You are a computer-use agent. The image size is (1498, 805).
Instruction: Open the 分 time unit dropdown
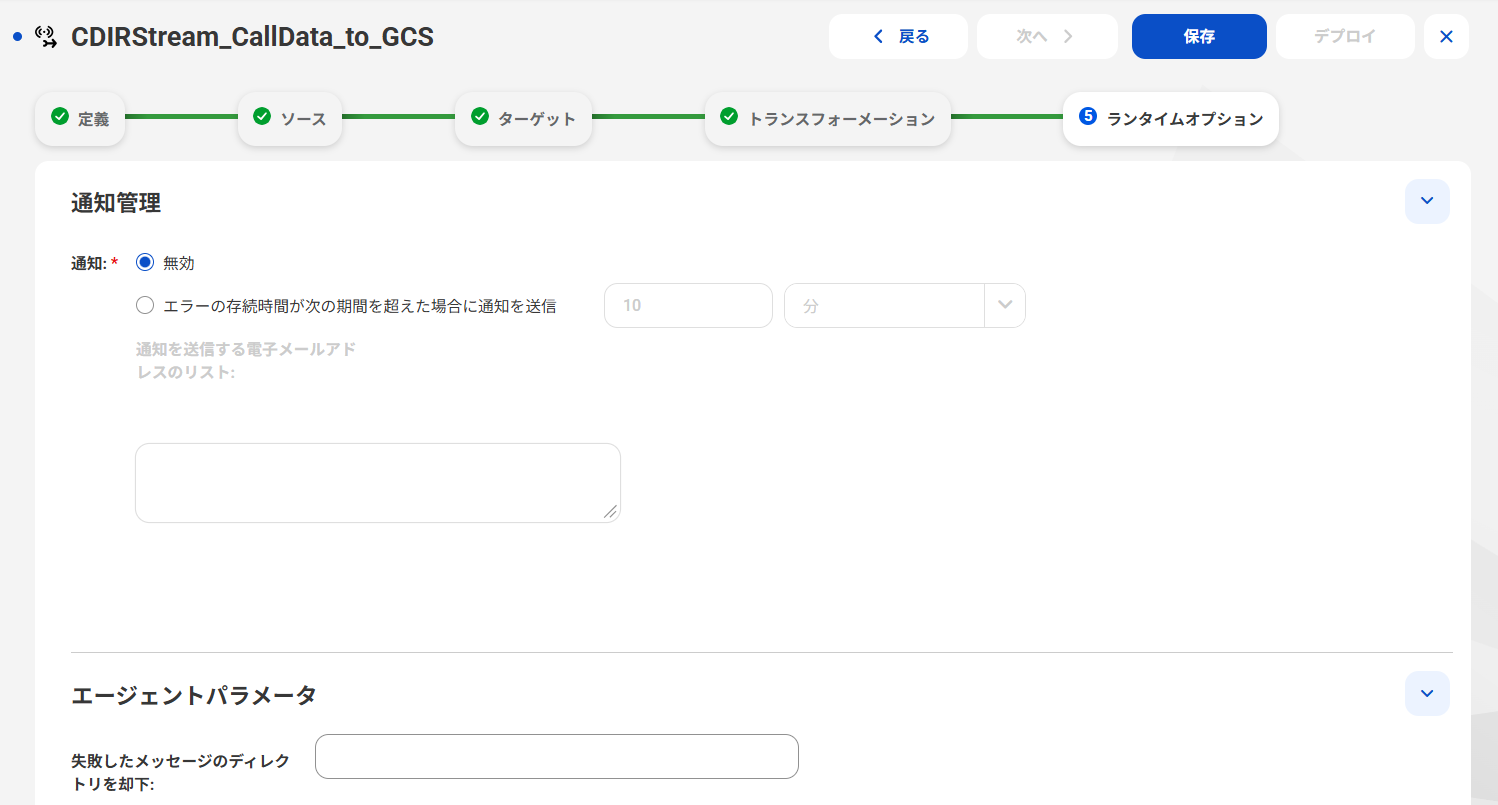(x=905, y=305)
